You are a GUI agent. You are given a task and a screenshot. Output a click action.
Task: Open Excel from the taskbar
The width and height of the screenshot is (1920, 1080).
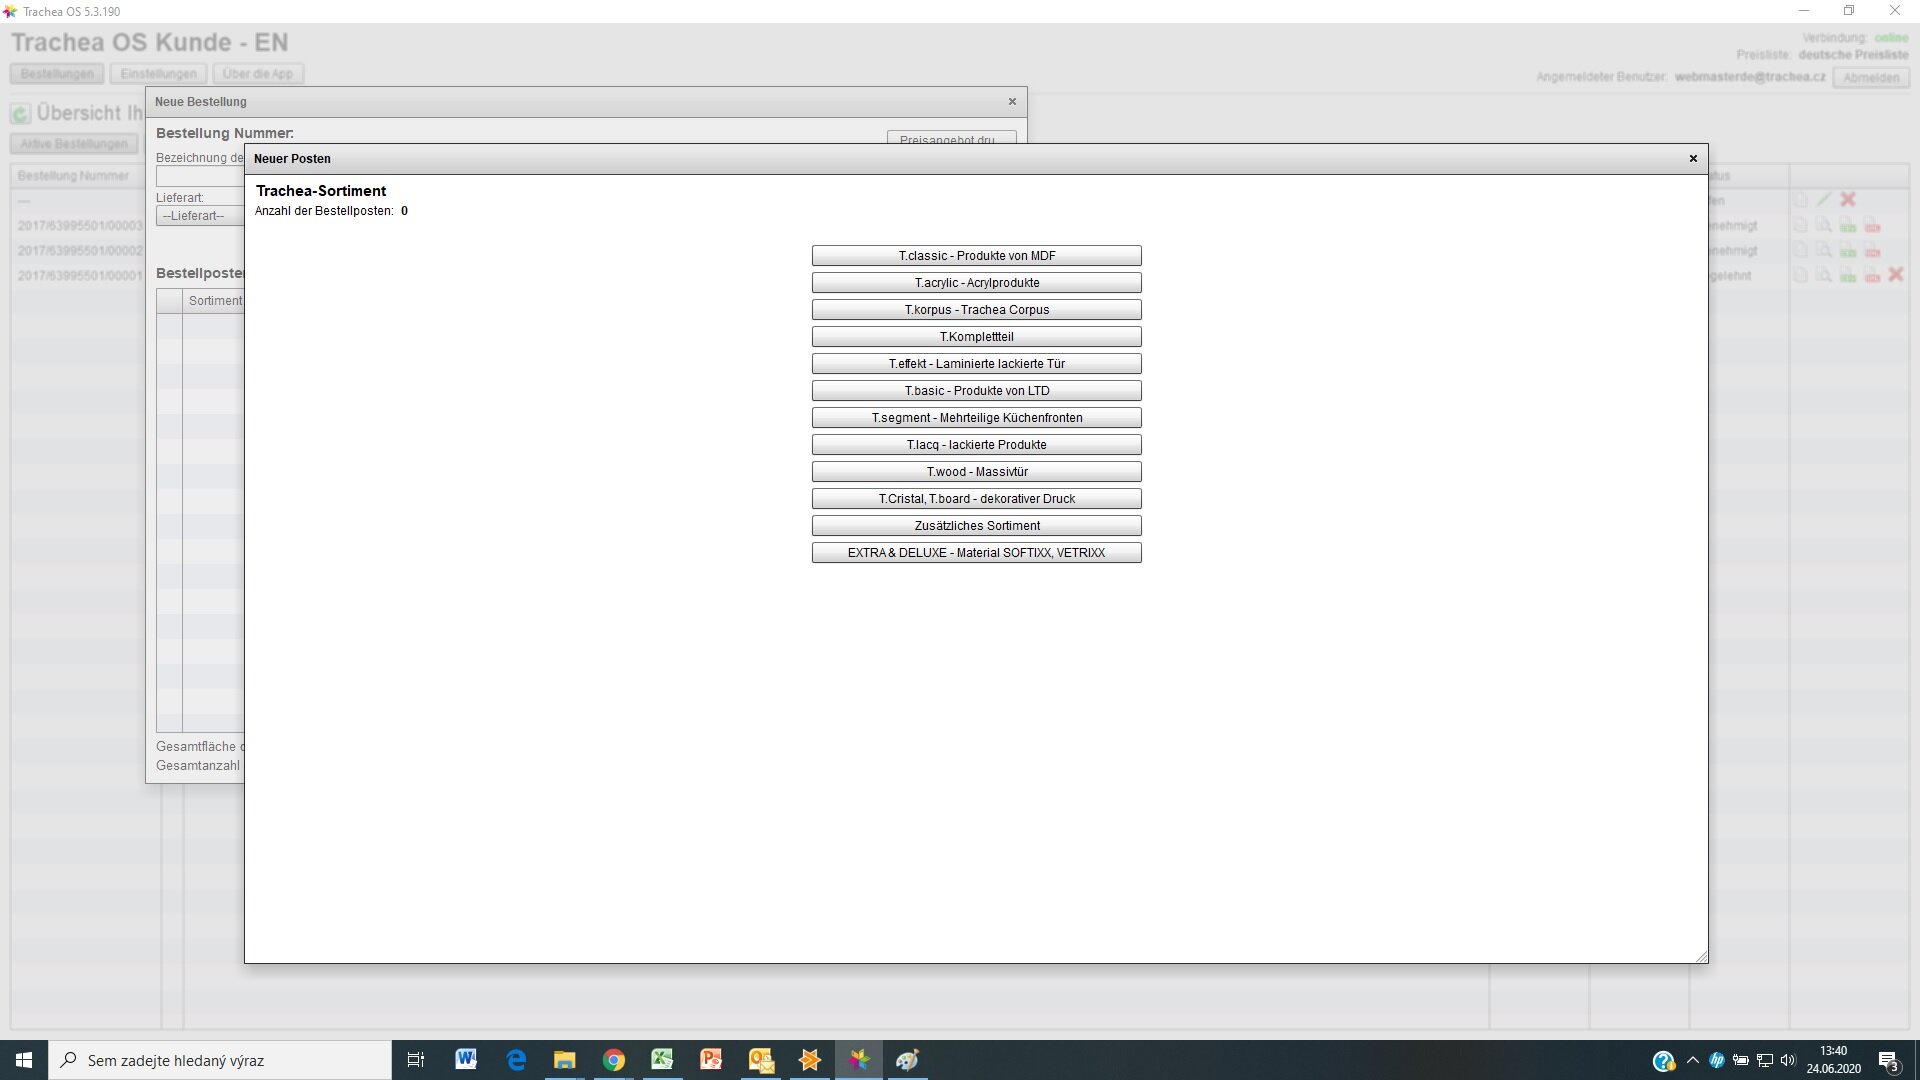662,1060
